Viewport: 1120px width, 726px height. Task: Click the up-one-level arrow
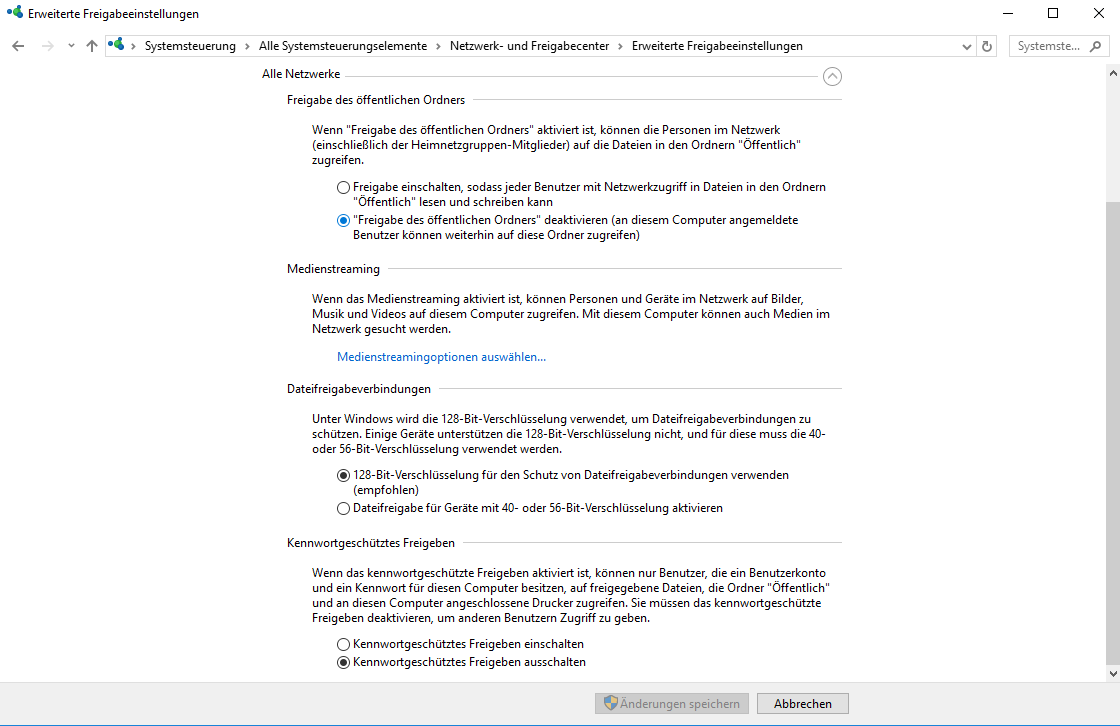click(x=92, y=46)
